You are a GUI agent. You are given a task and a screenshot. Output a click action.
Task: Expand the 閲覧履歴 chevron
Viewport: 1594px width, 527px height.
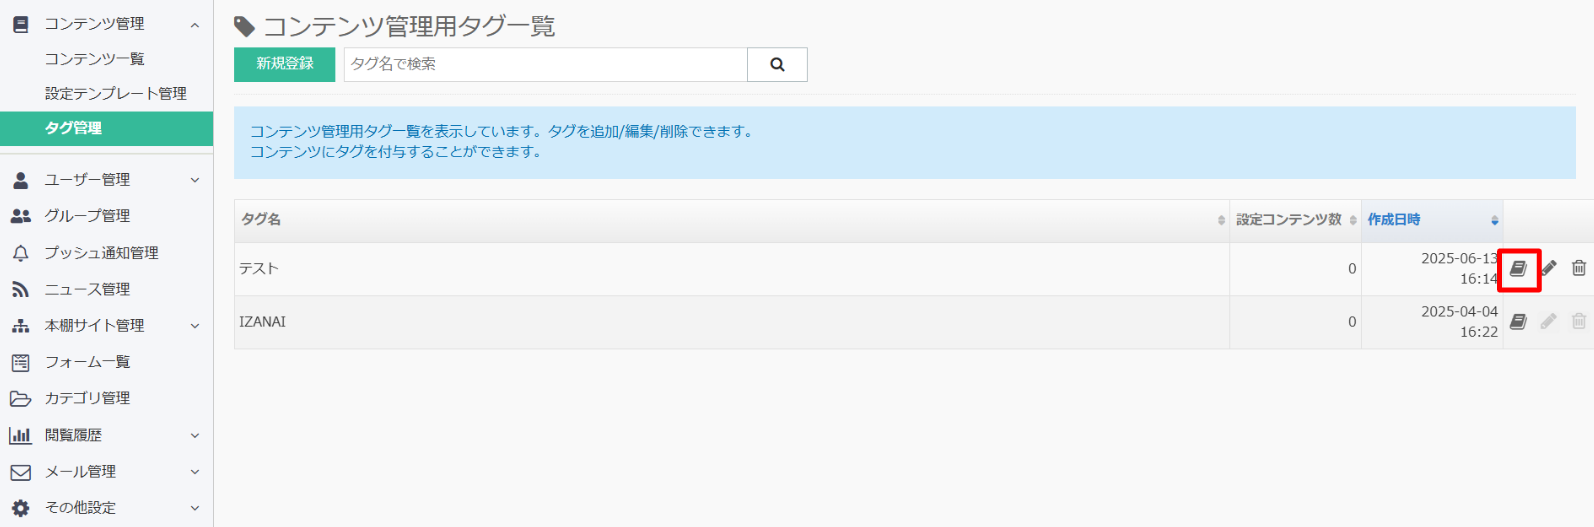[195, 436]
